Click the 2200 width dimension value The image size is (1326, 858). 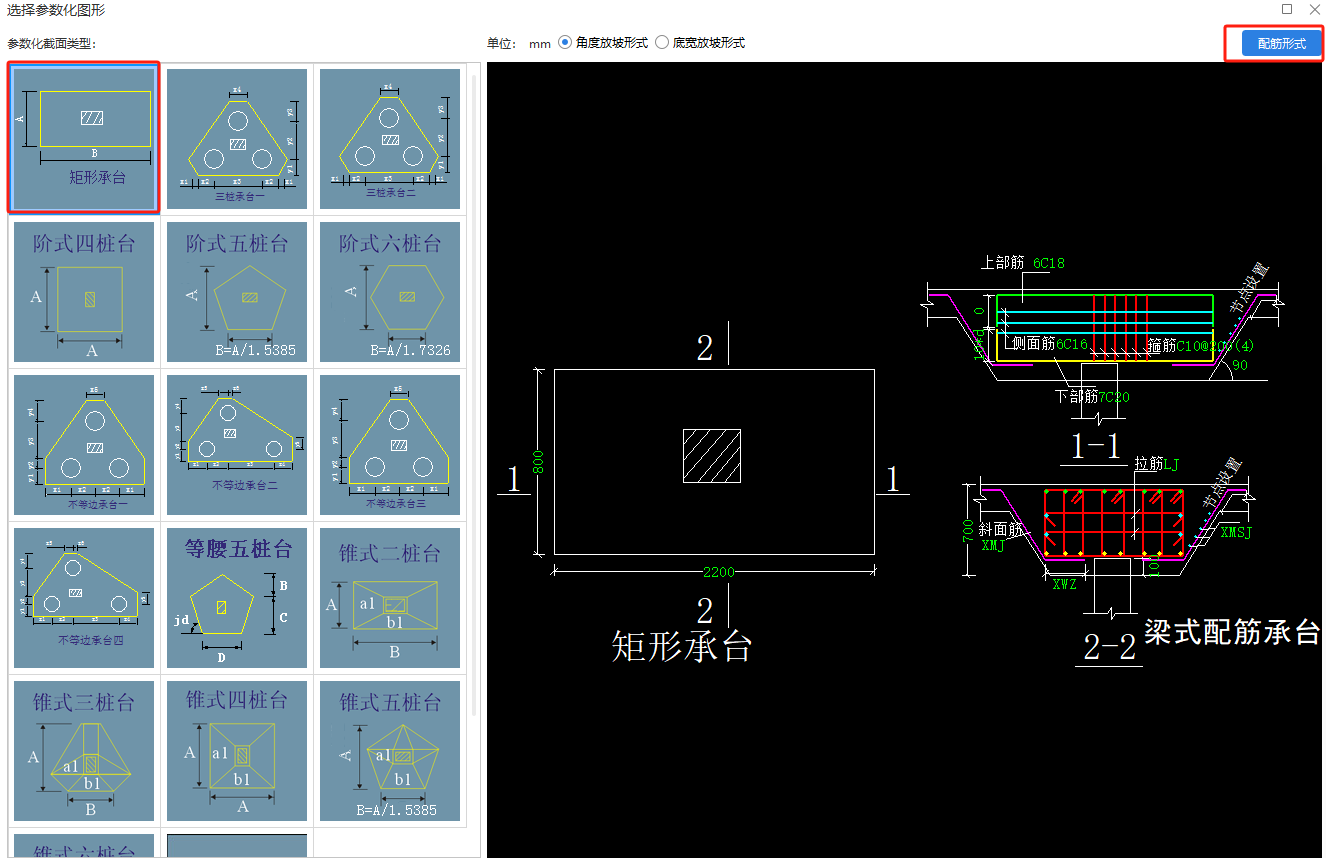(x=718, y=572)
